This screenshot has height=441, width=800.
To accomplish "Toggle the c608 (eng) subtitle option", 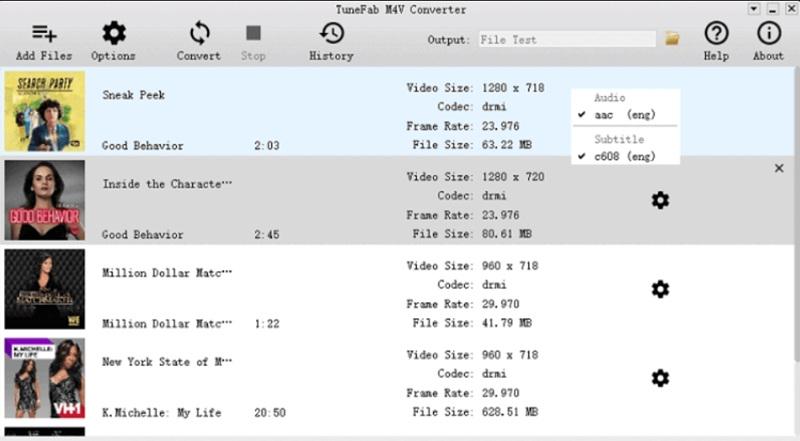I will [618, 157].
